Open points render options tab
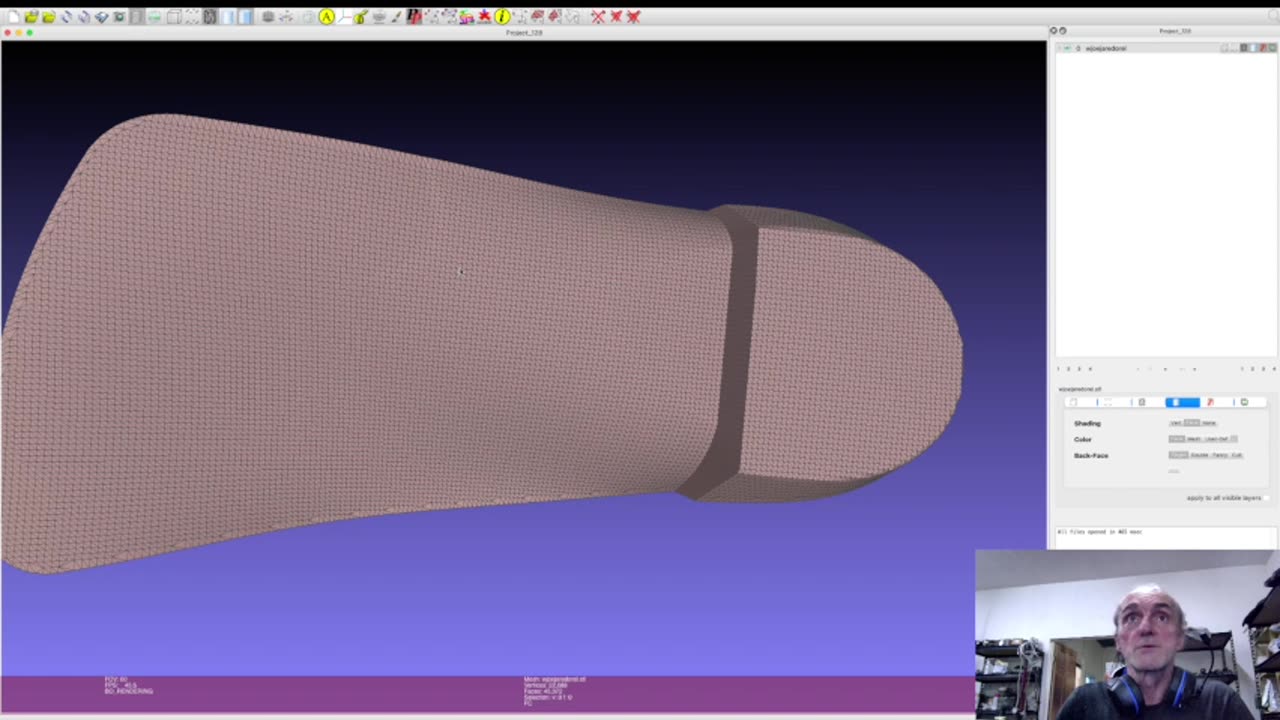Image resolution: width=1280 pixels, height=720 pixels. 1108,402
